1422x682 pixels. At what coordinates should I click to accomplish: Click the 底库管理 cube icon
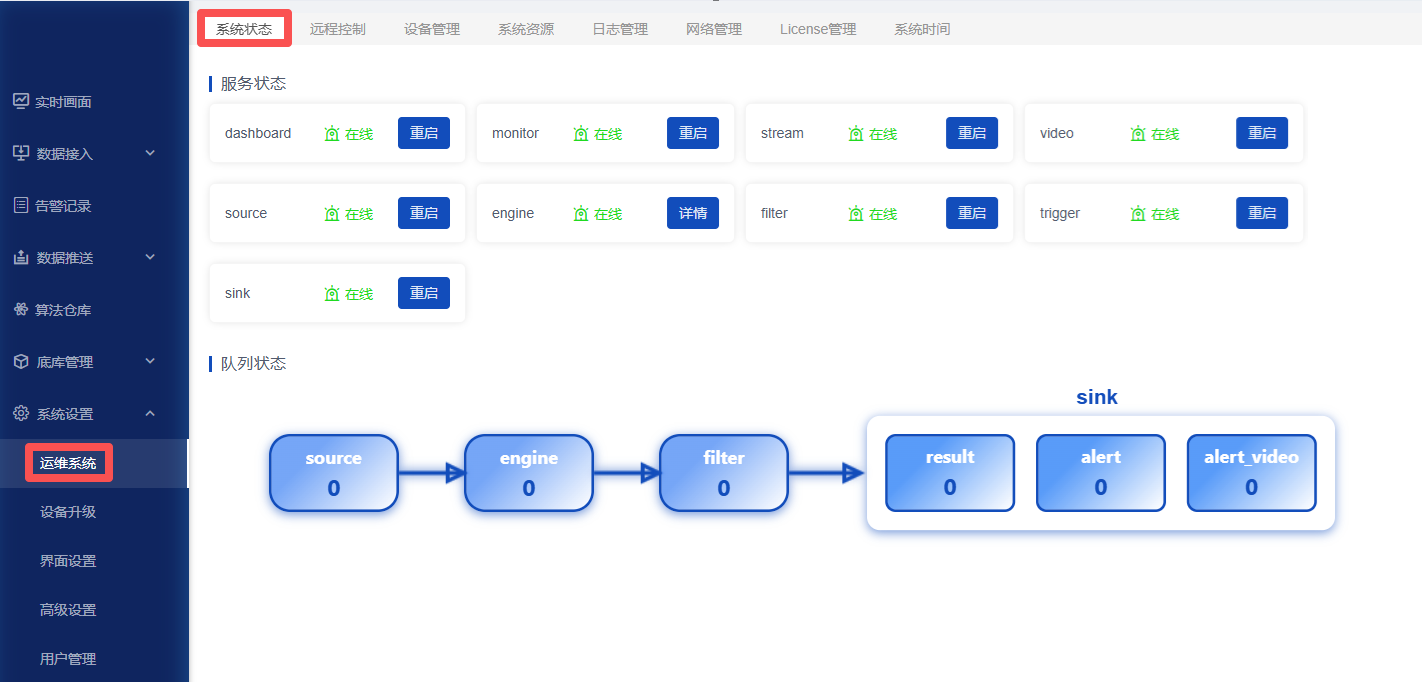coord(21,361)
